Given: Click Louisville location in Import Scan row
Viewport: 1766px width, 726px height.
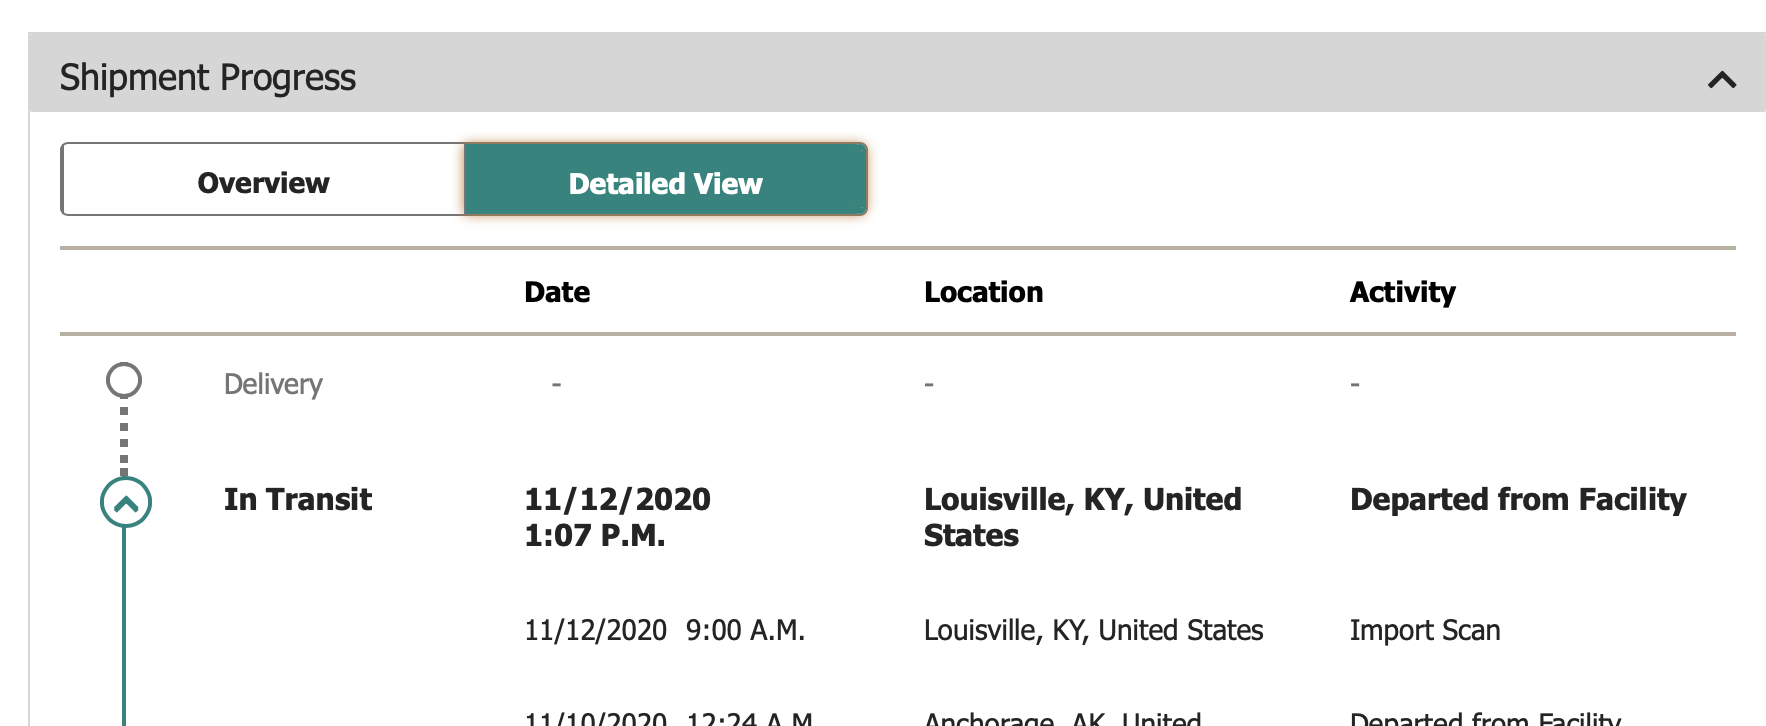Looking at the screenshot, I should point(1093,630).
